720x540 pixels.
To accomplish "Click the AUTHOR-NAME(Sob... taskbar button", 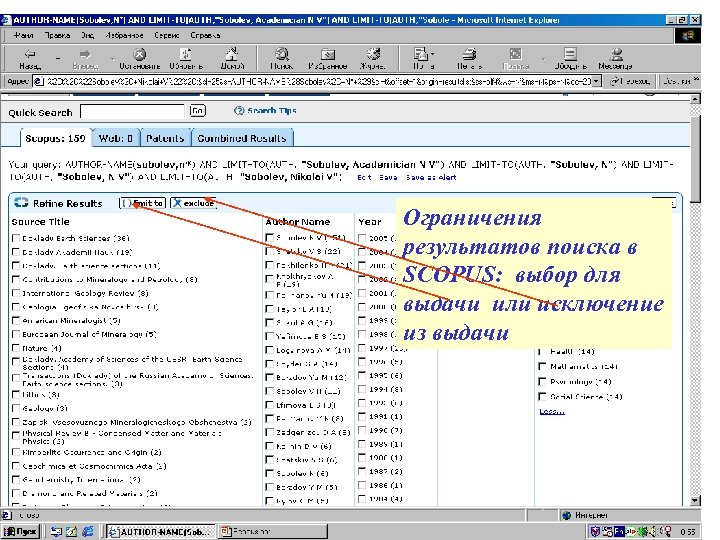I will click(x=161, y=532).
